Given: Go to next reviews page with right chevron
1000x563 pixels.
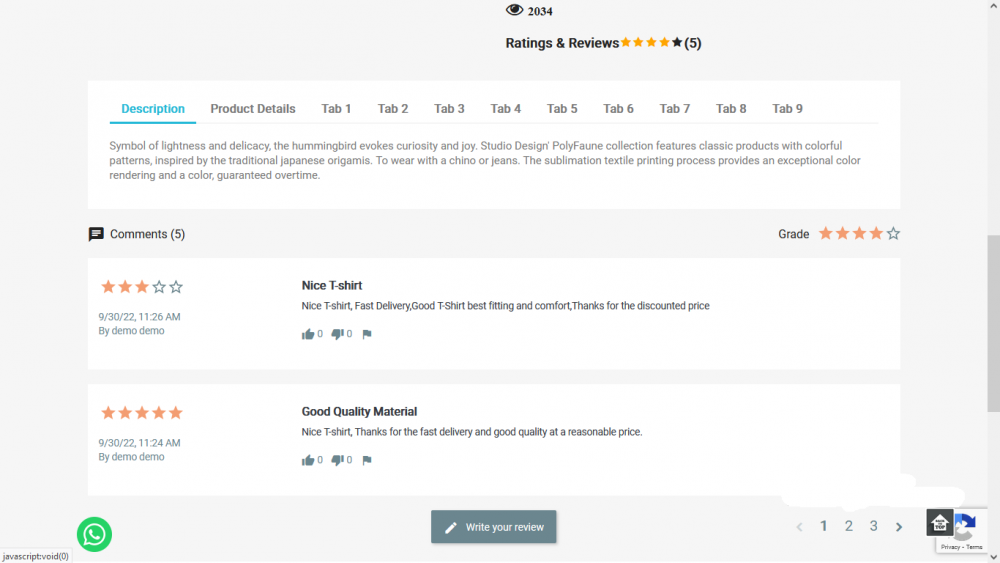Looking at the screenshot, I should [899, 527].
